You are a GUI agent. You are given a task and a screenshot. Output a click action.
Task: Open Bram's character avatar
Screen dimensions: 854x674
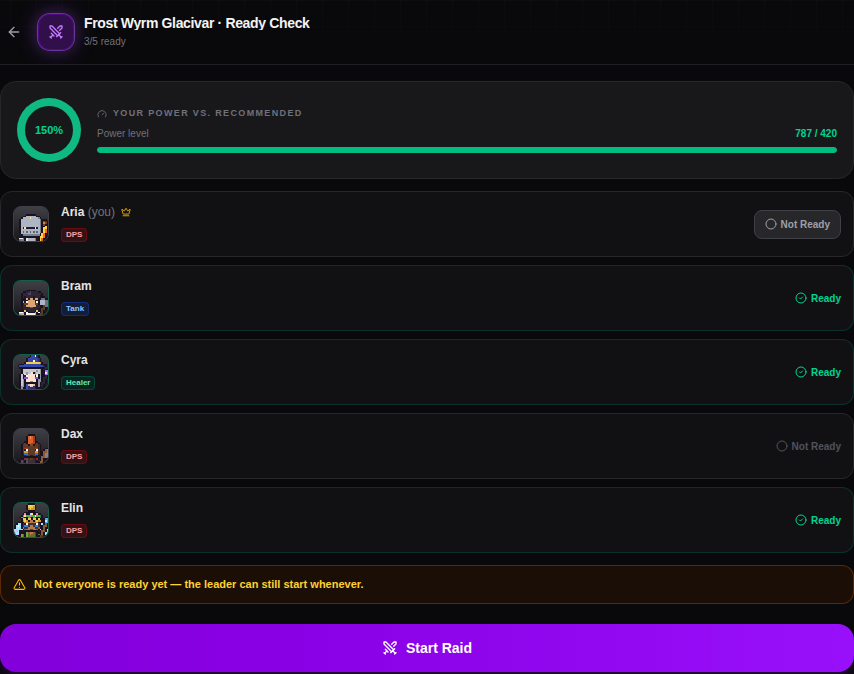pos(31,298)
